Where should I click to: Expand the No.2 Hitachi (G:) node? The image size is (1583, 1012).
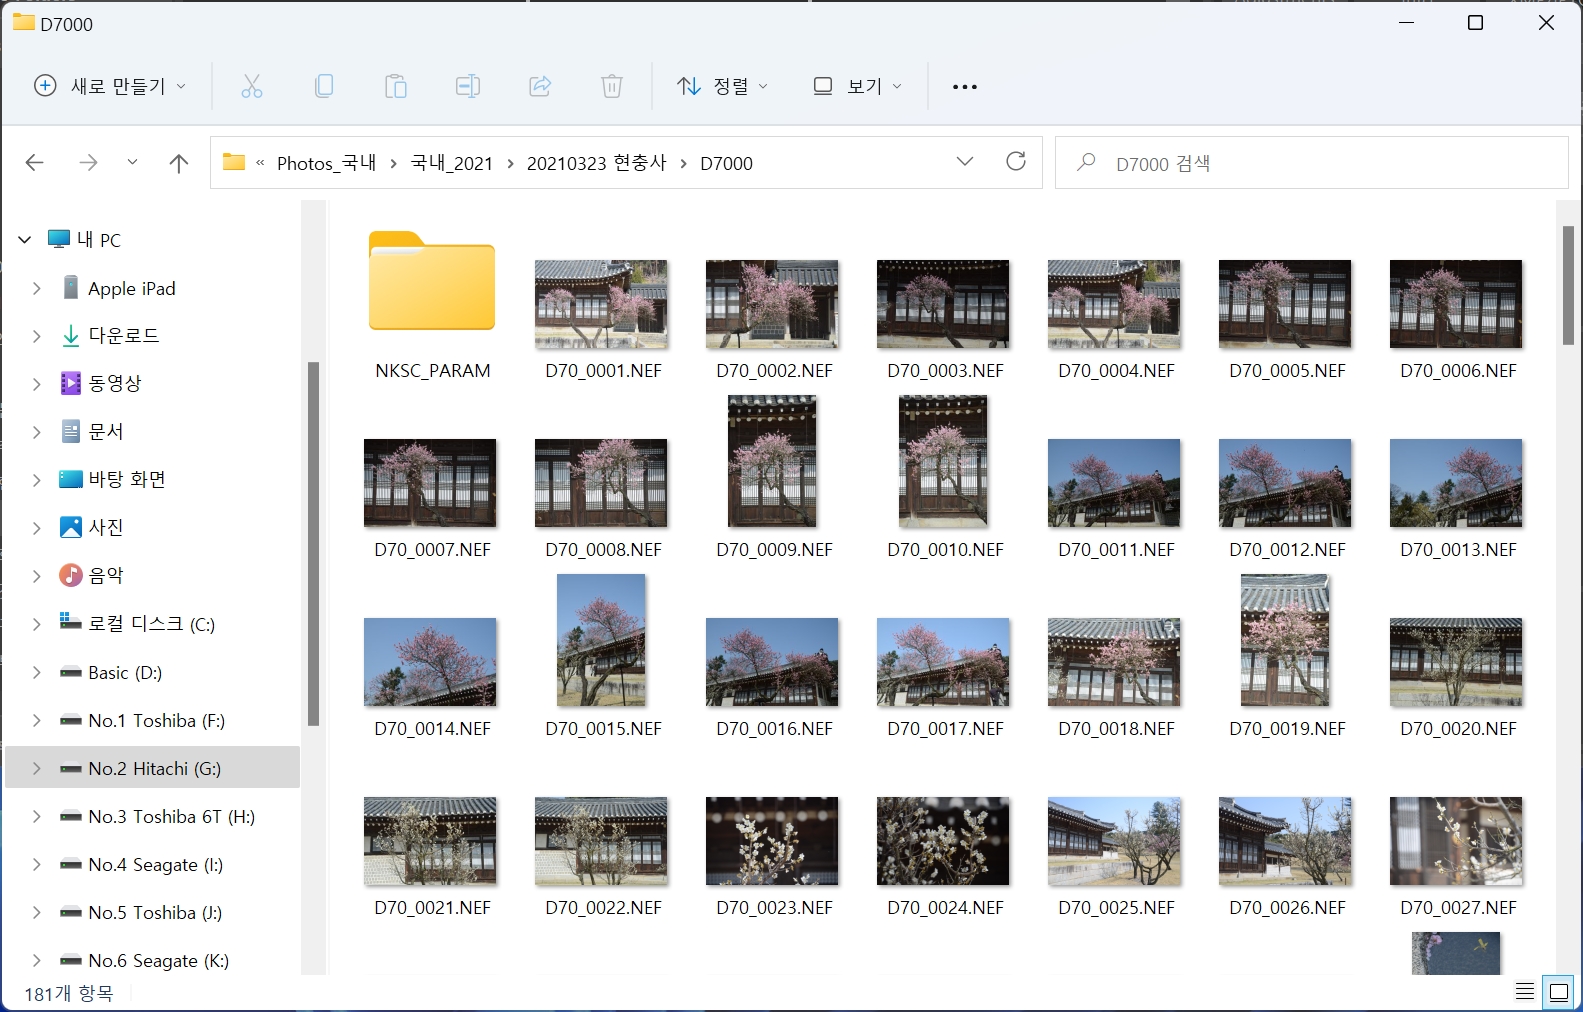37,769
